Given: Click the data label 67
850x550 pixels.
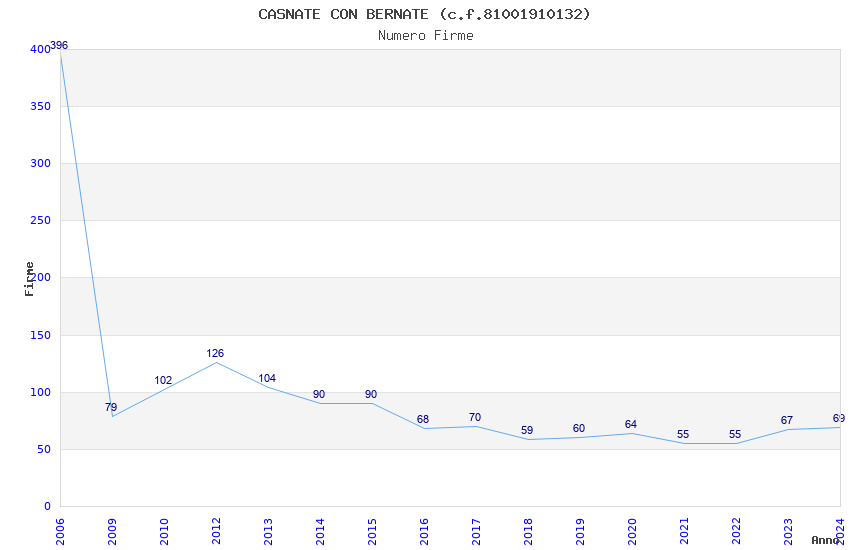Looking at the screenshot, I should coord(787,420).
